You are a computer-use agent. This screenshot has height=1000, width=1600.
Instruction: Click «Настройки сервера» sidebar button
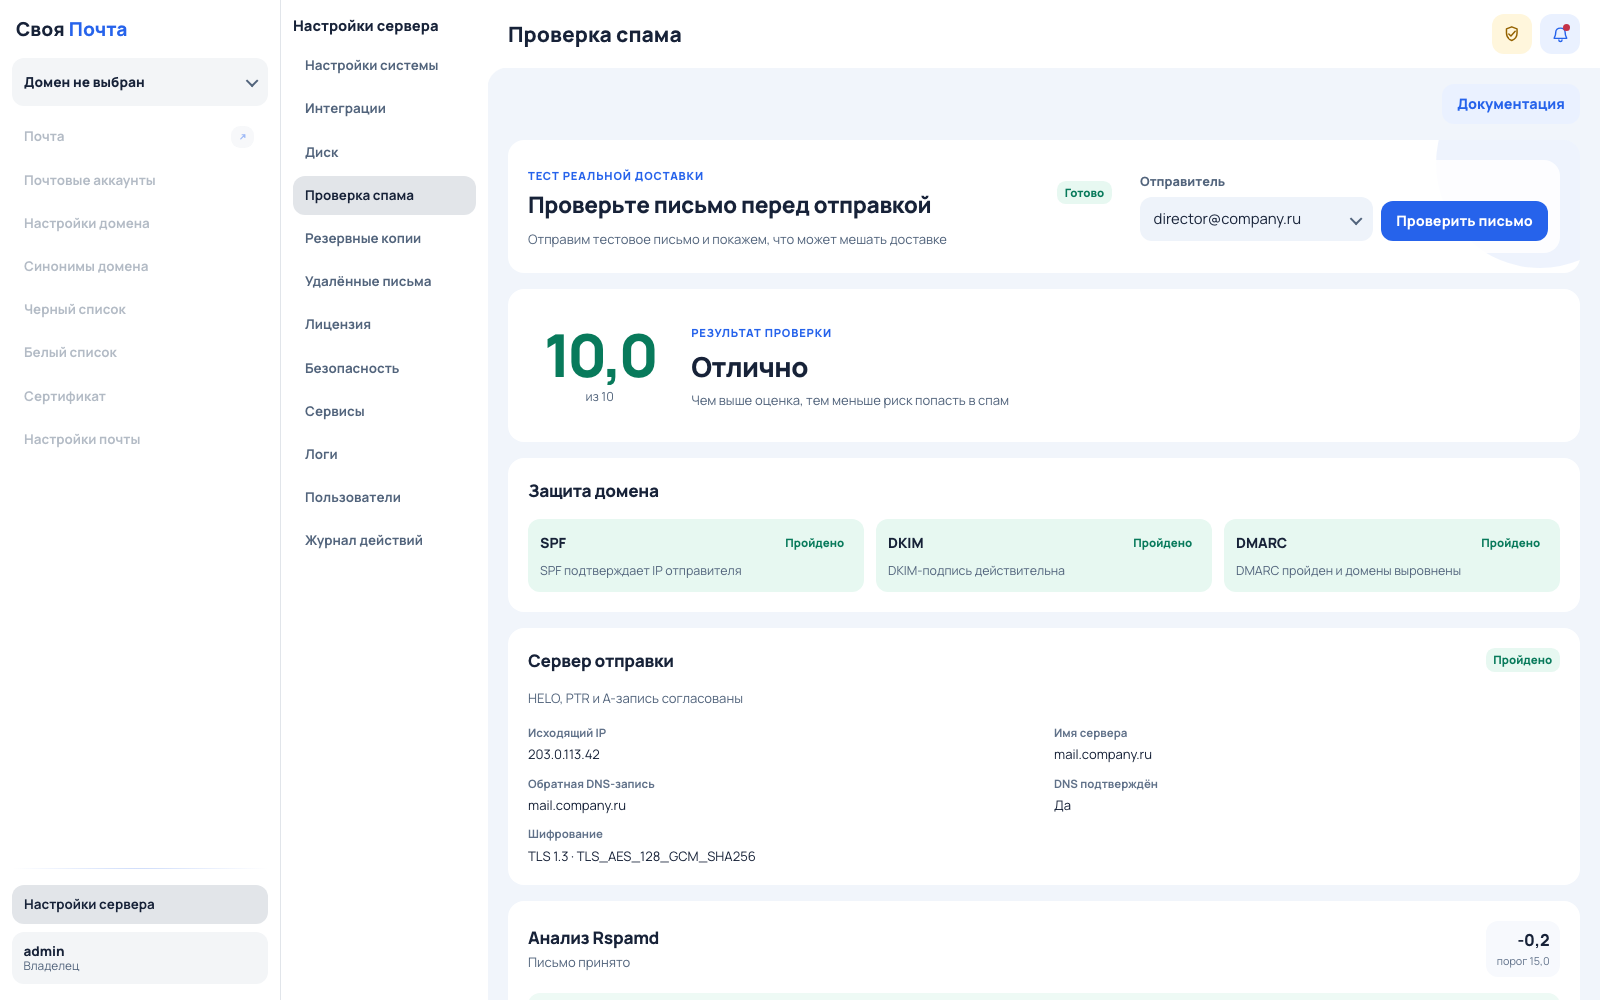[x=140, y=904]
